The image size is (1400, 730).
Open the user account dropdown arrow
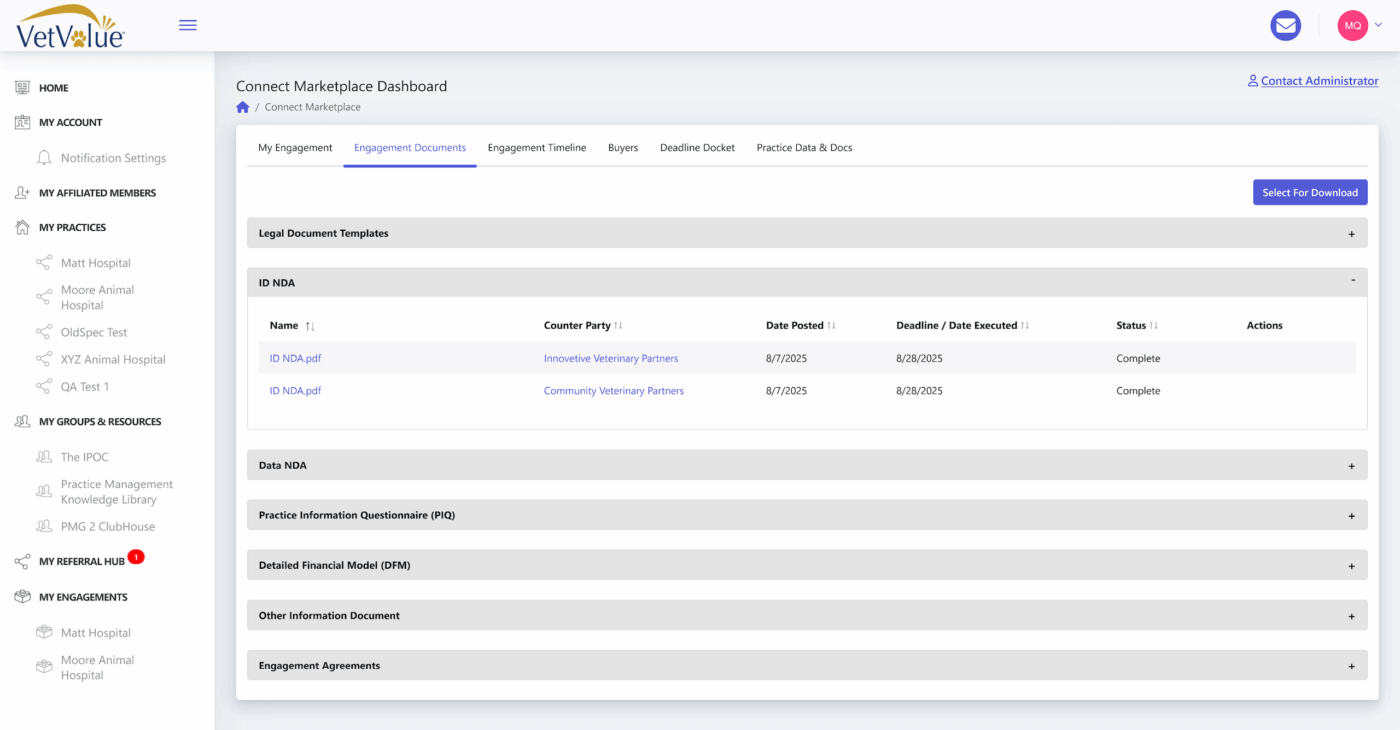1379,26
